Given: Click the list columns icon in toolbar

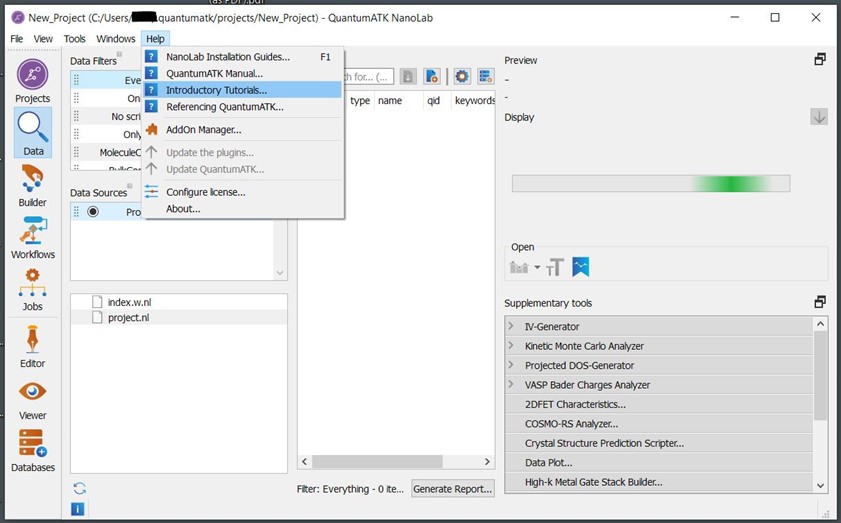Looking at the screenshot, I should point(486,76).
